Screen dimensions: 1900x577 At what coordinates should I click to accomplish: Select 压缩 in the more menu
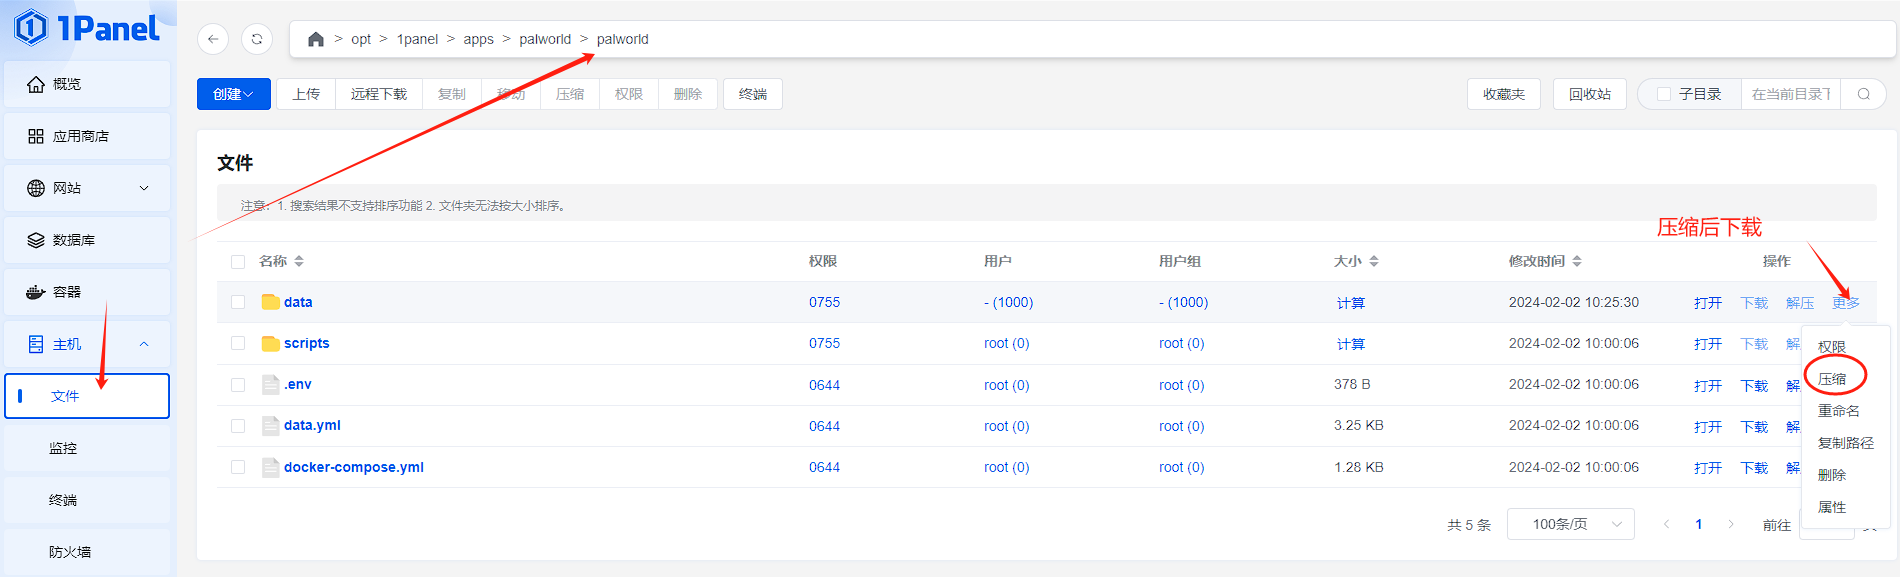pyautogui.click(x=1832, y=379)
